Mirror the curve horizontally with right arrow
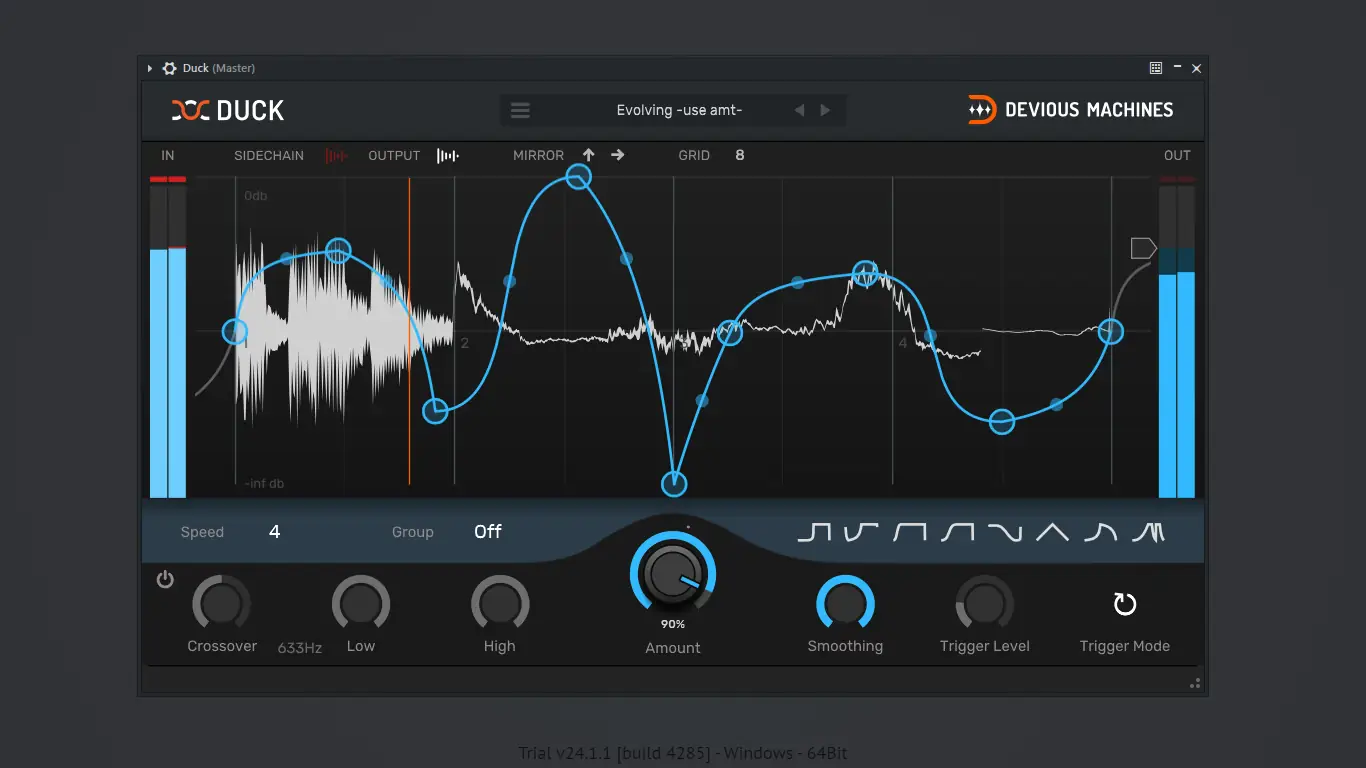 (616, 155)
